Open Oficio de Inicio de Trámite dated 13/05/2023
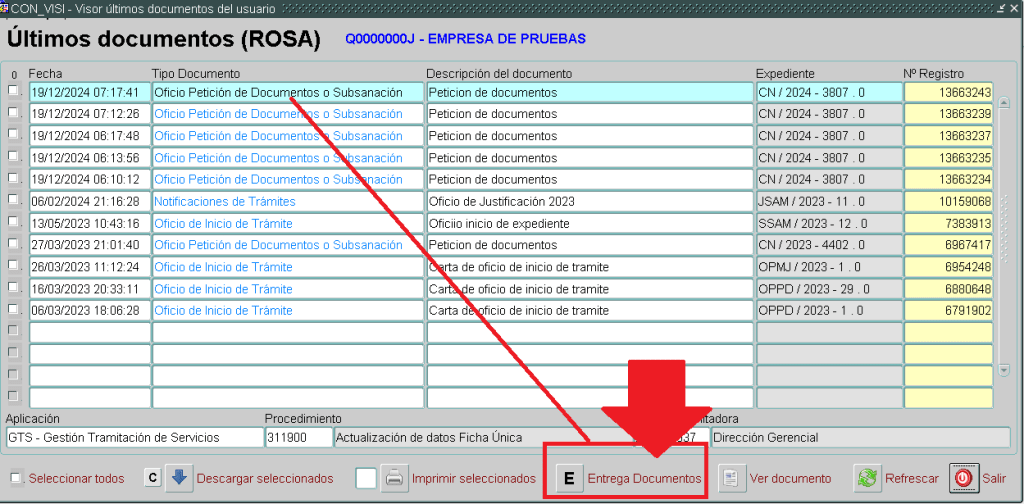 tap(223, 223)
